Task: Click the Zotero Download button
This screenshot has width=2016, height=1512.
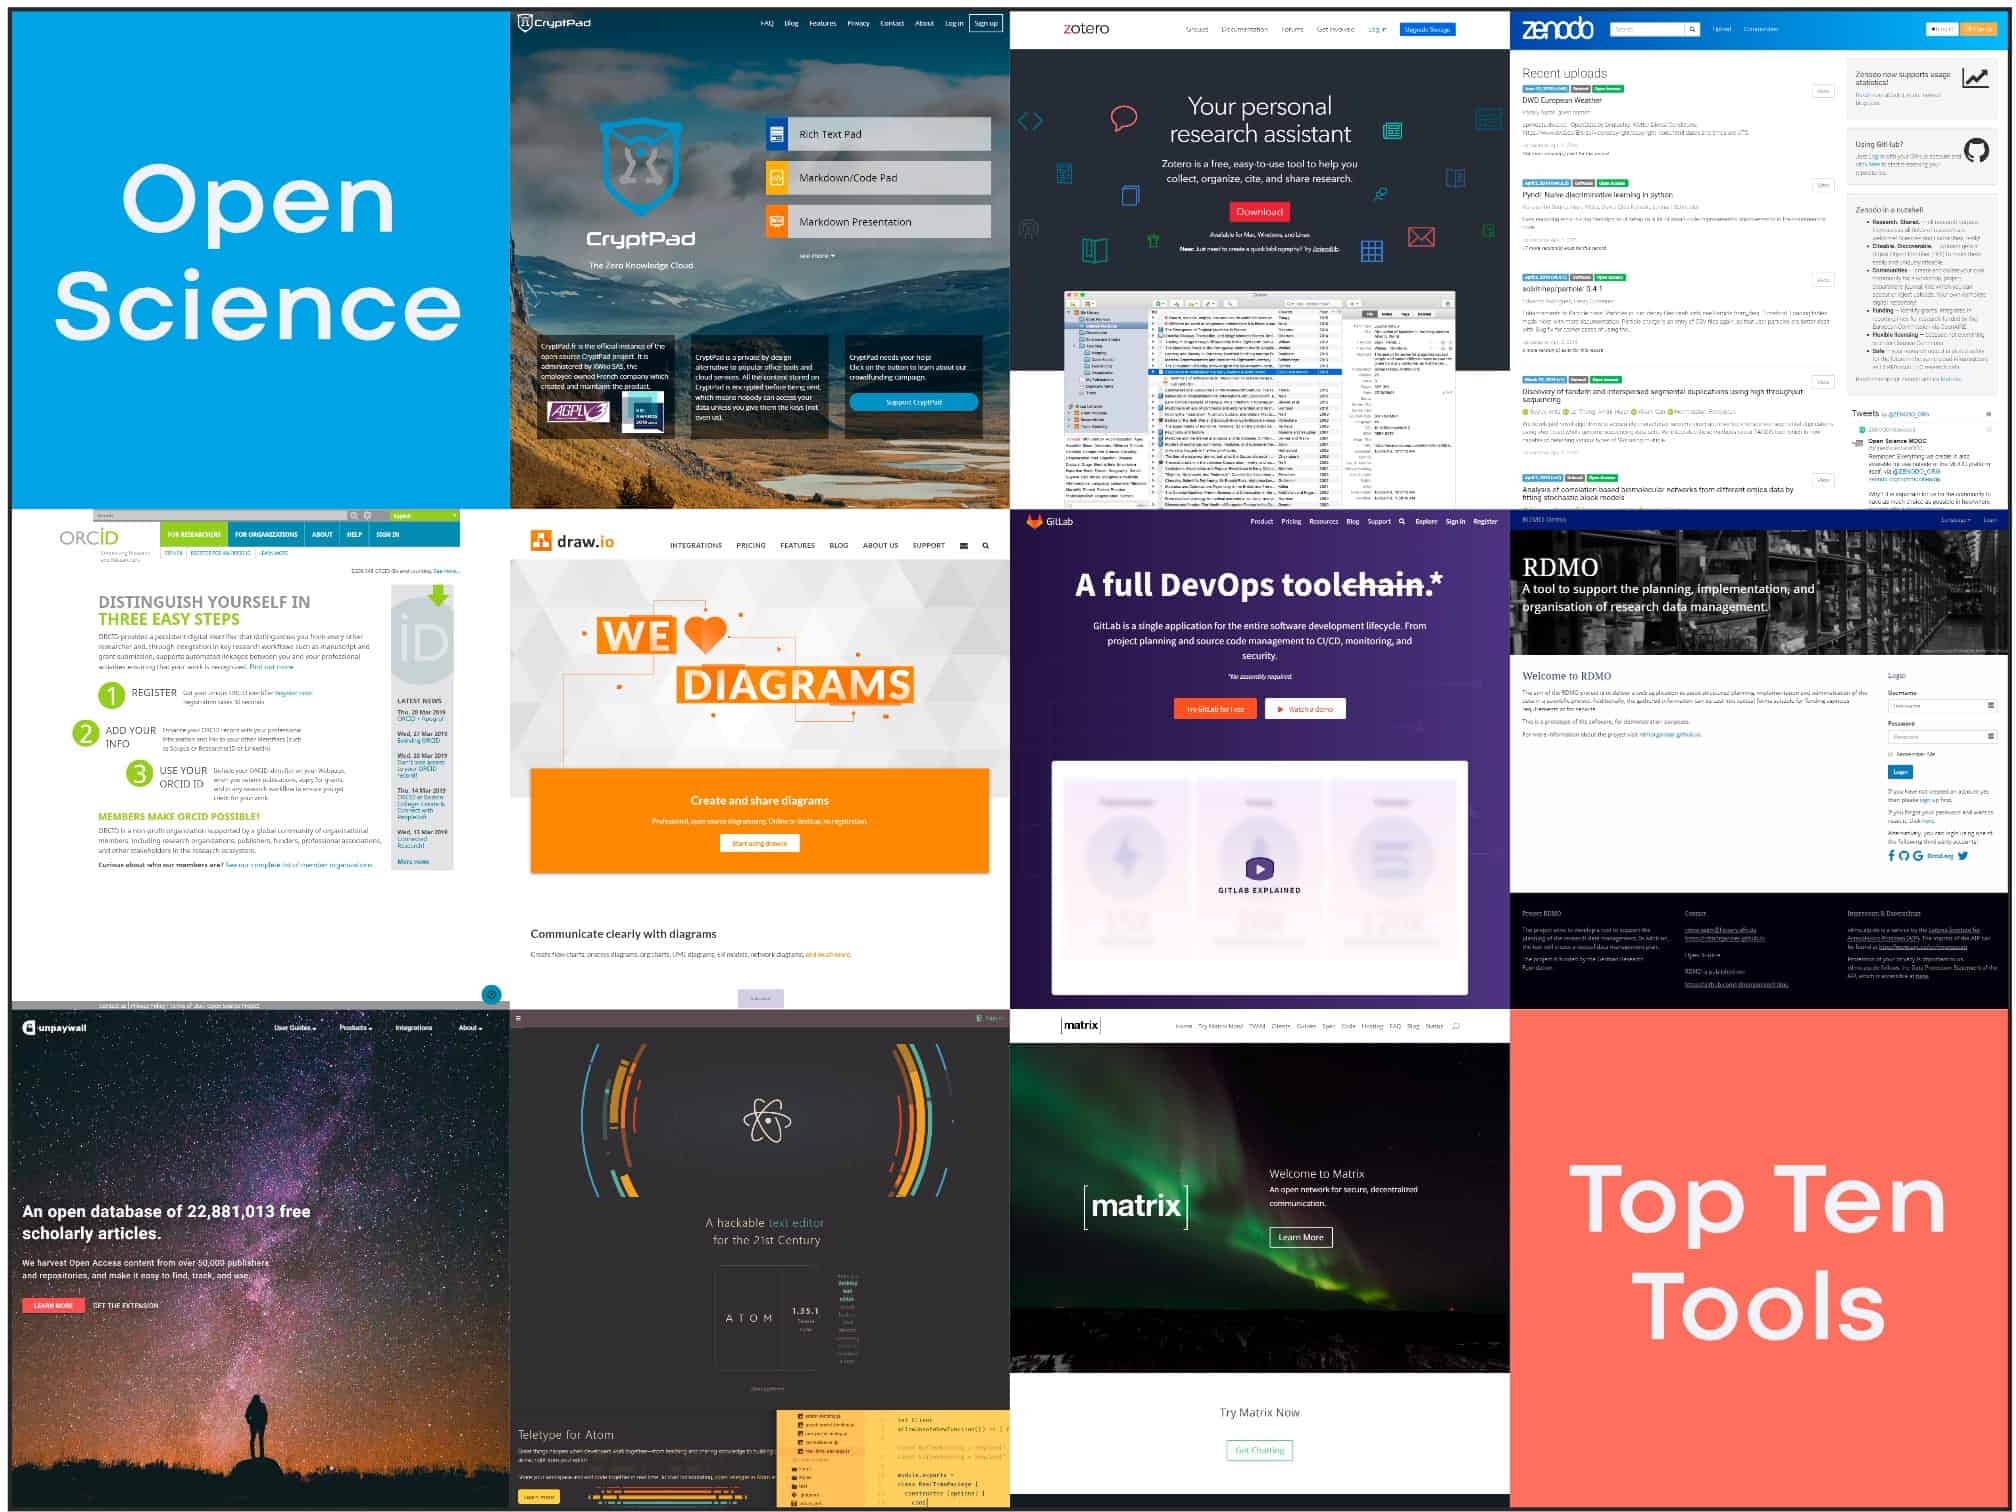Action: 1259,212
